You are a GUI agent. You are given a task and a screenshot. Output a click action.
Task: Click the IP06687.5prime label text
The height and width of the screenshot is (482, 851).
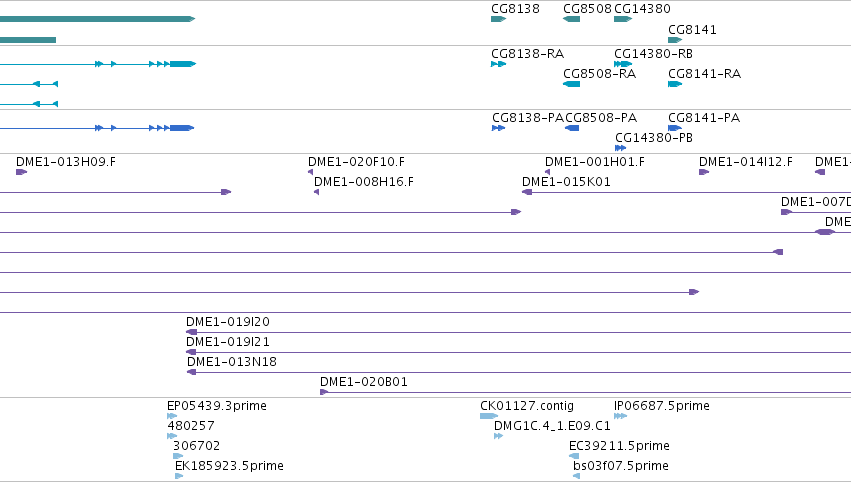click(662, 406)
